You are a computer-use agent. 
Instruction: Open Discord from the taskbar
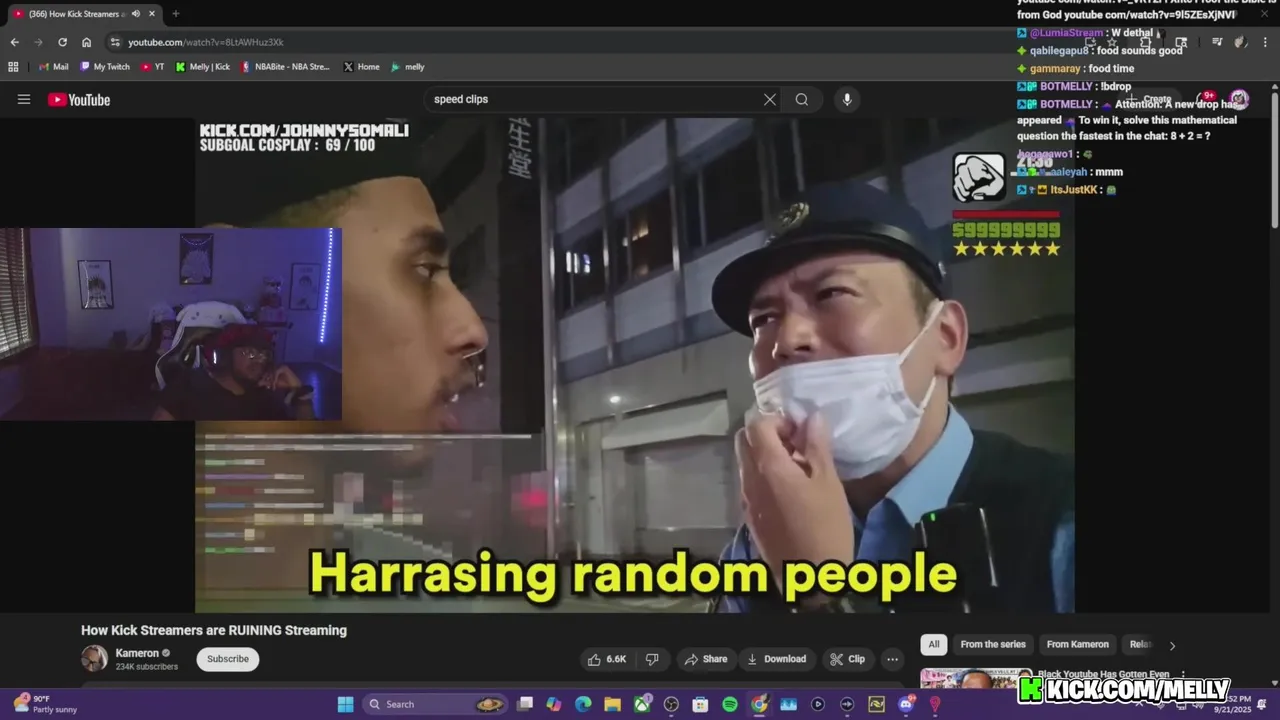click(x=906, y=704)
